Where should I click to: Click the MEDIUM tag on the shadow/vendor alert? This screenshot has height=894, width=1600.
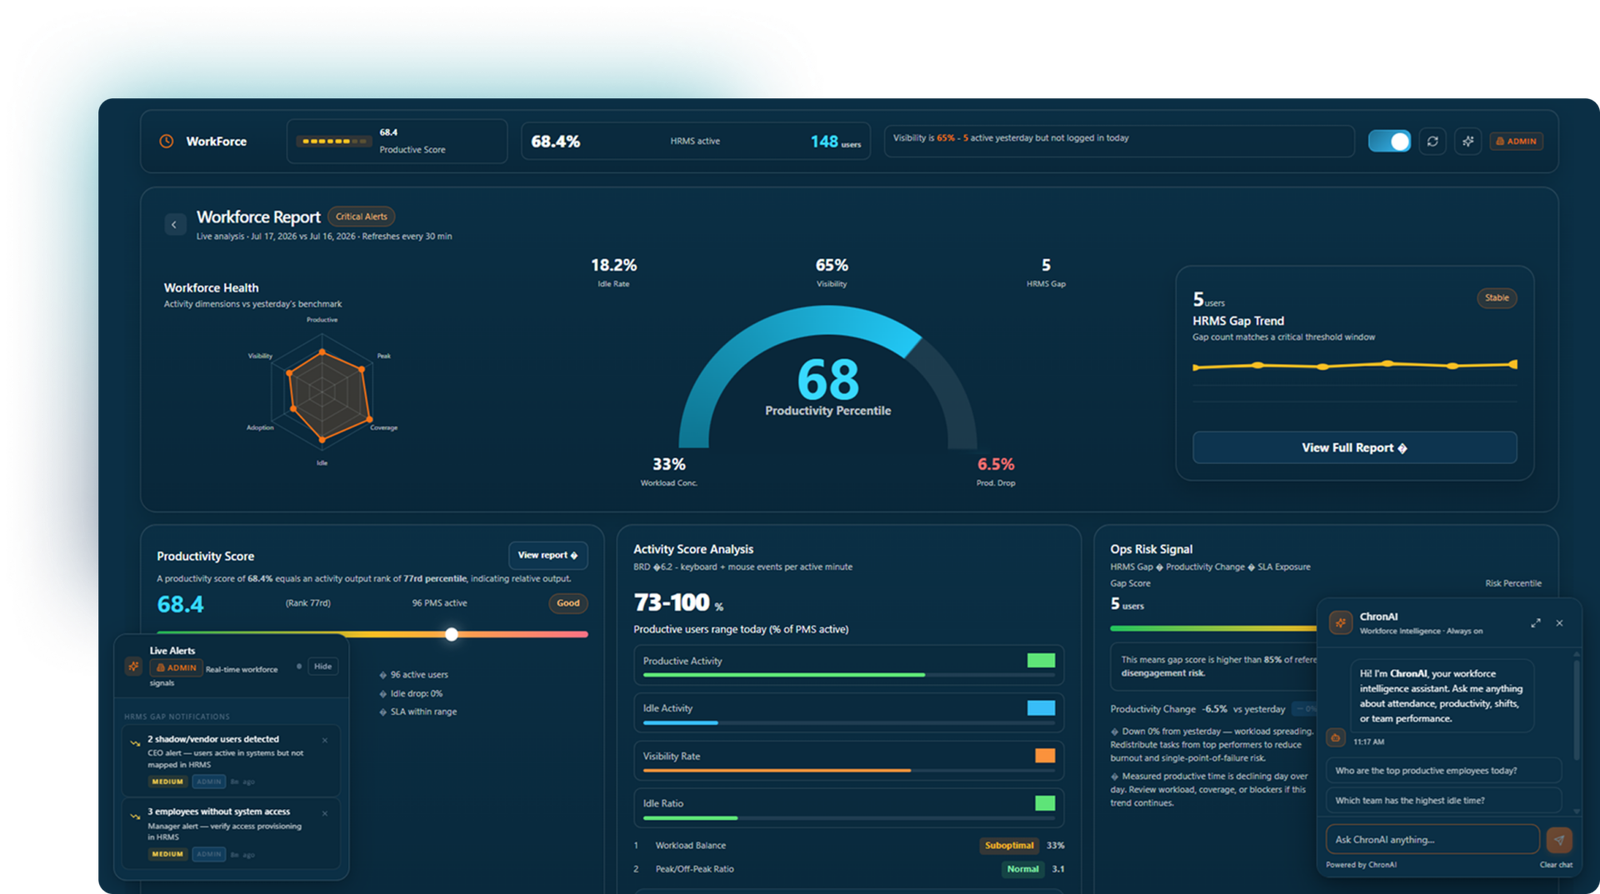[168, 782]
